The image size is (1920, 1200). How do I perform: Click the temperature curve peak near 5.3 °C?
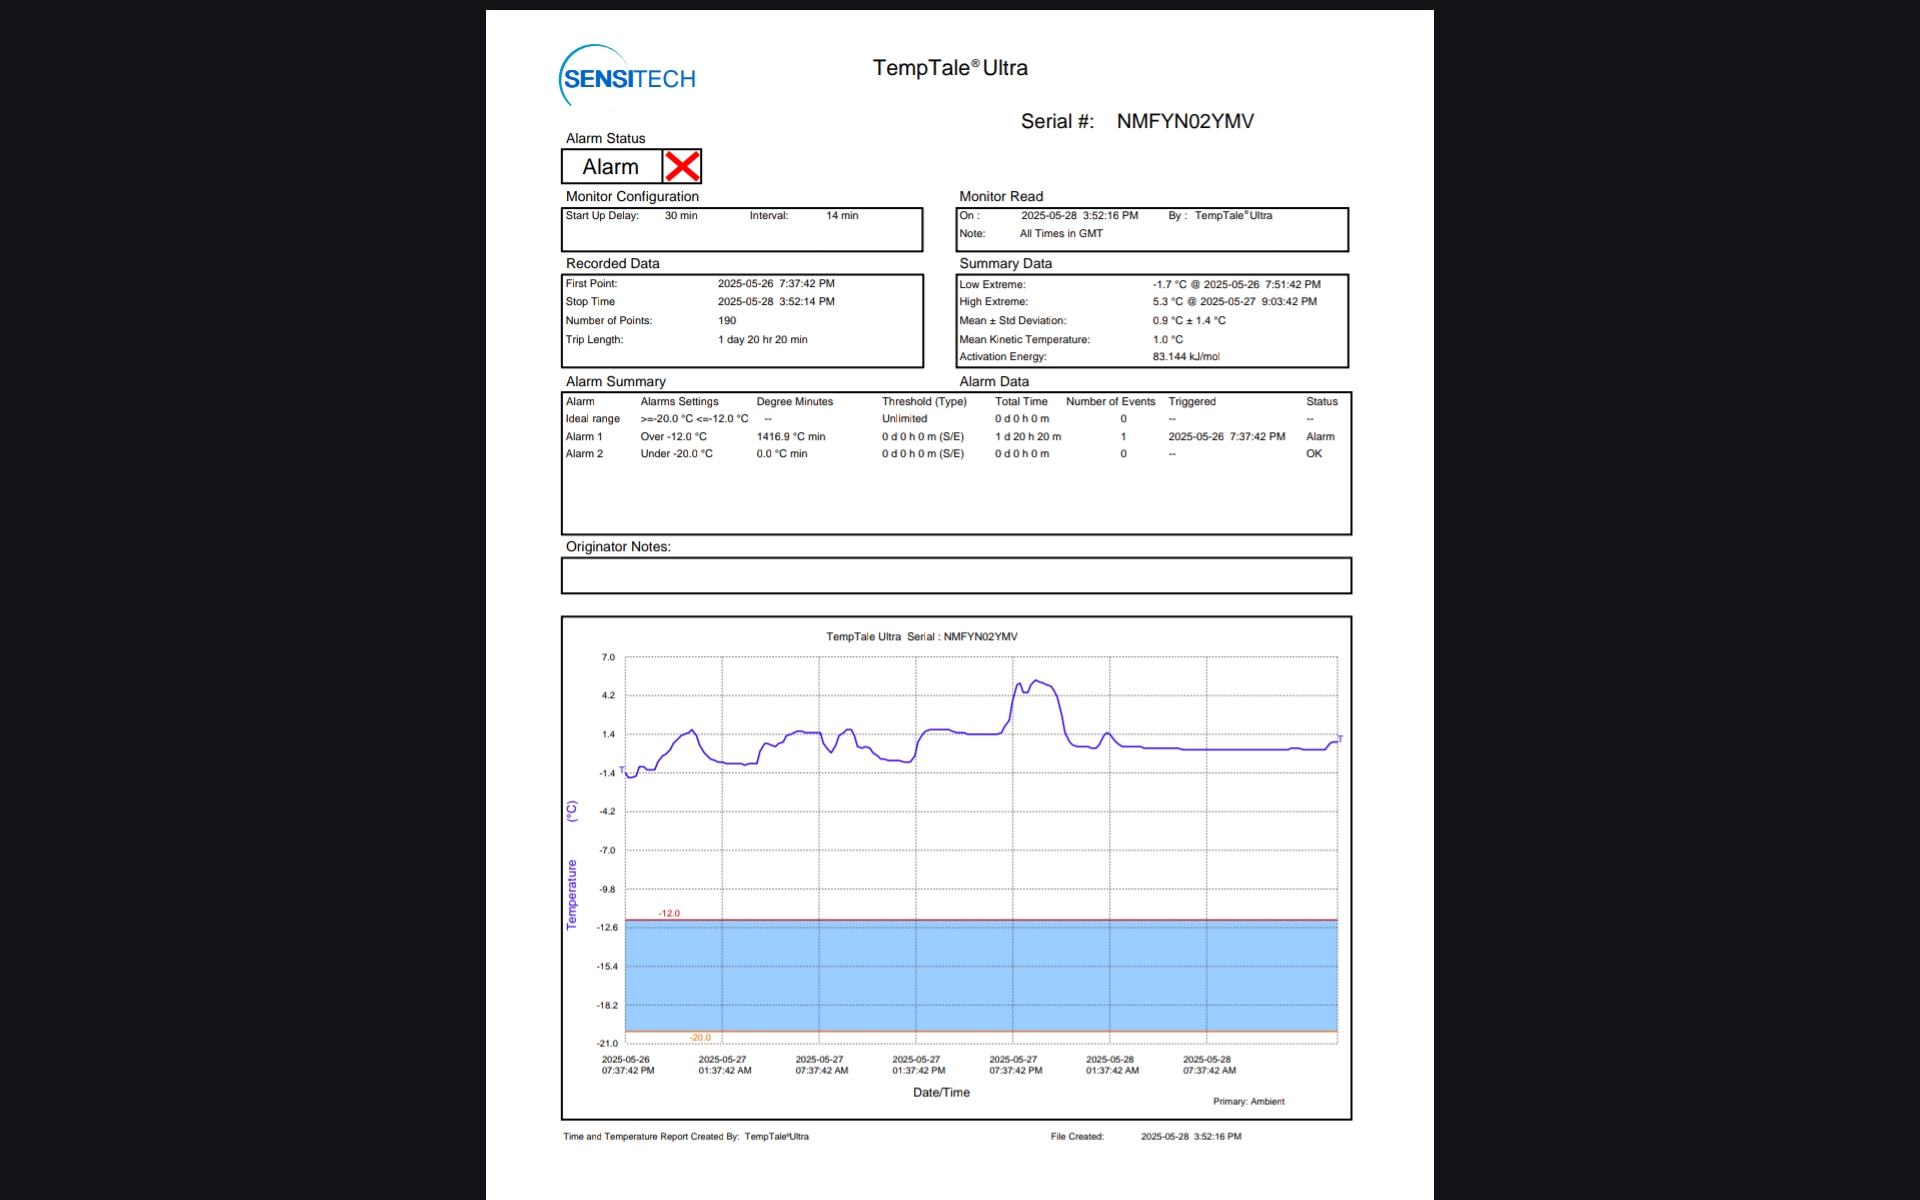[x=1038, y=682]
